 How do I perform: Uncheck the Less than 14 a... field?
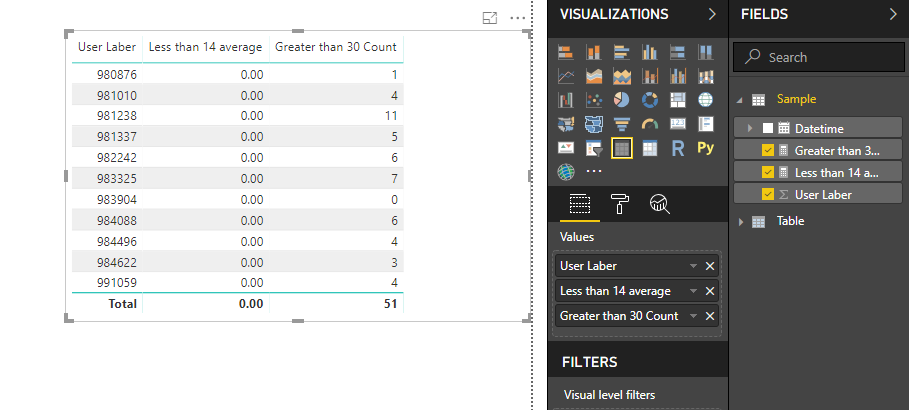coord(768,172)
